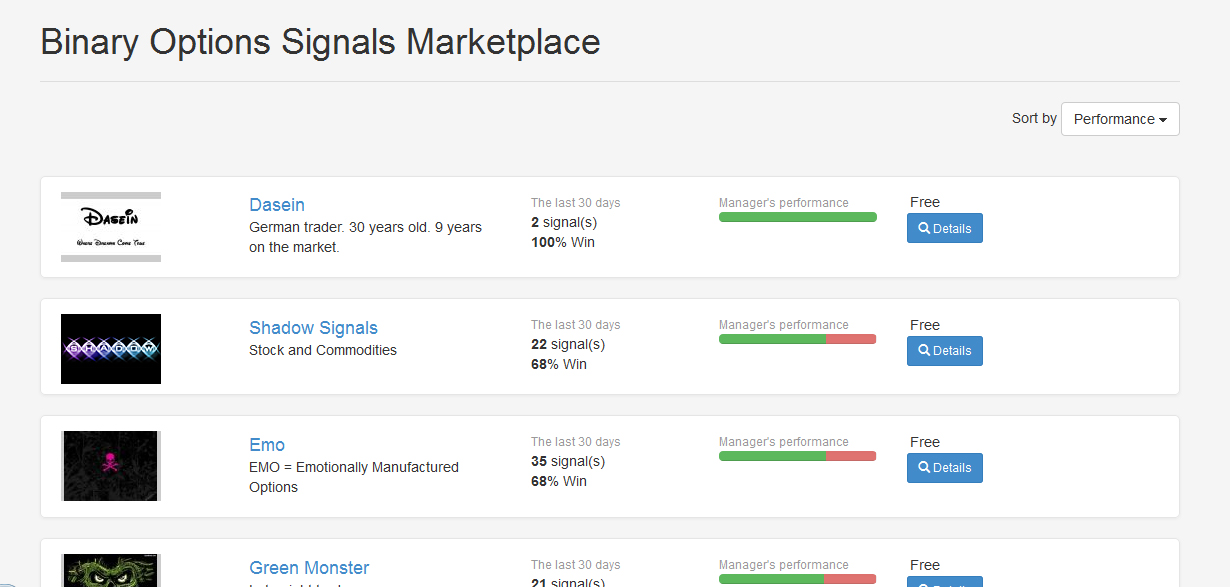The height and width of the screenshot is (587, 1230).
Task: Click the Binary Options Signals Marketplace heading
Action: [x=320, y=42]
